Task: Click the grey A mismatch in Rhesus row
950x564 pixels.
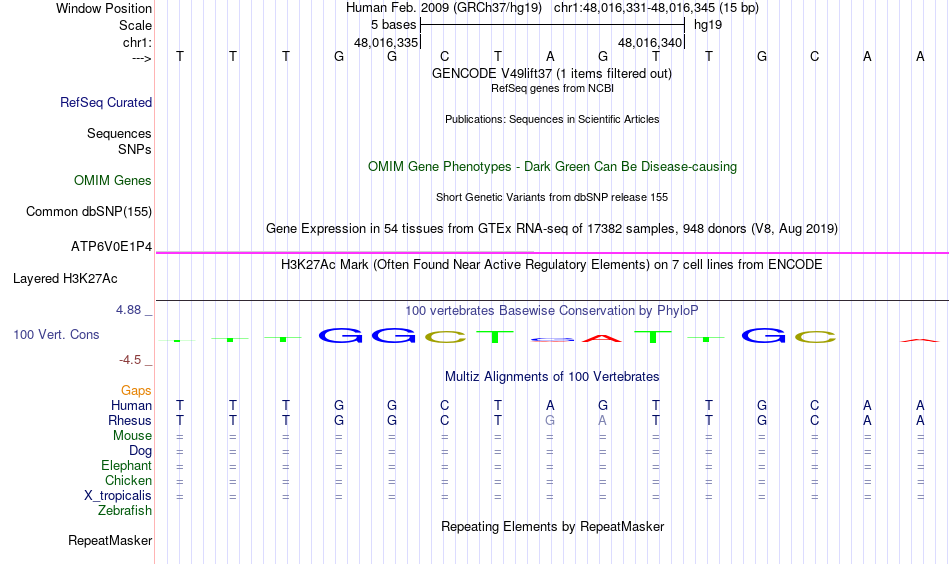Action: [x=602, y=420]
